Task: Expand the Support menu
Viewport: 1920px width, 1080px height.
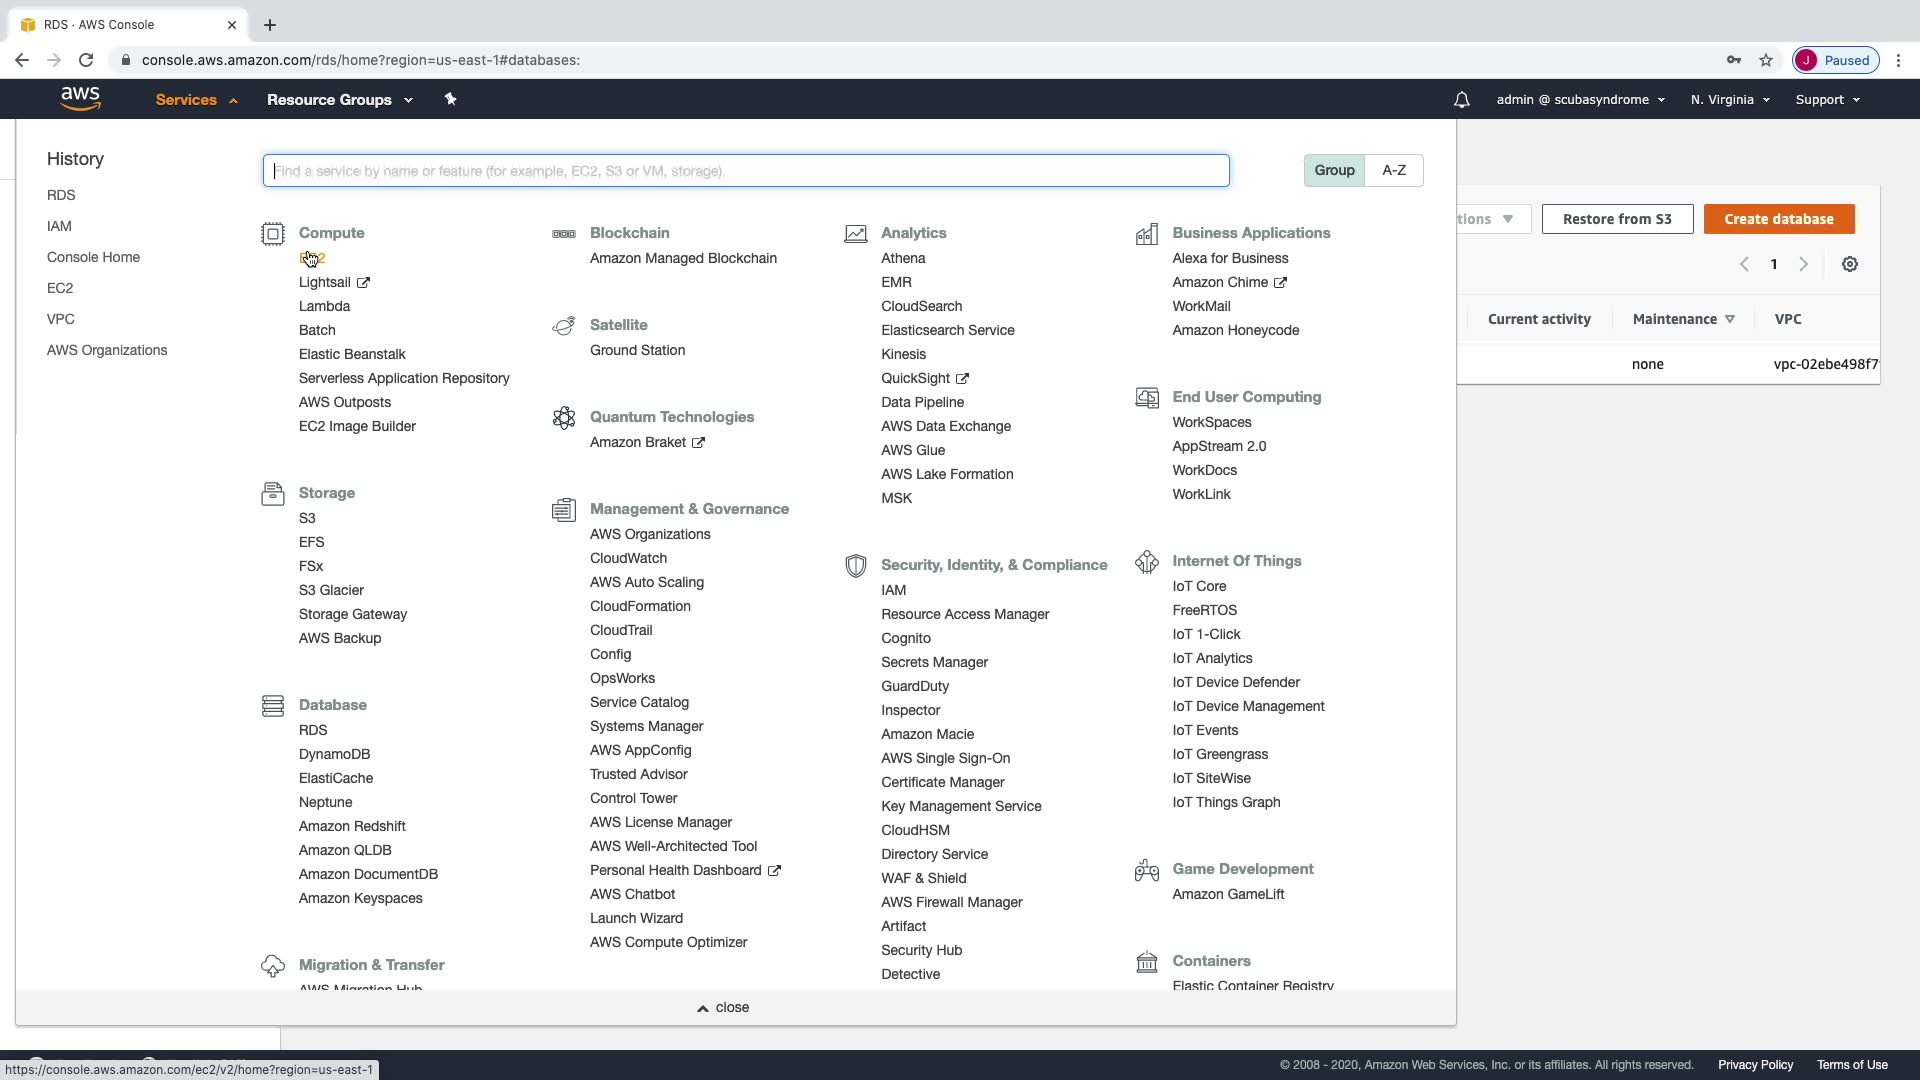Action: [1827, 100]
